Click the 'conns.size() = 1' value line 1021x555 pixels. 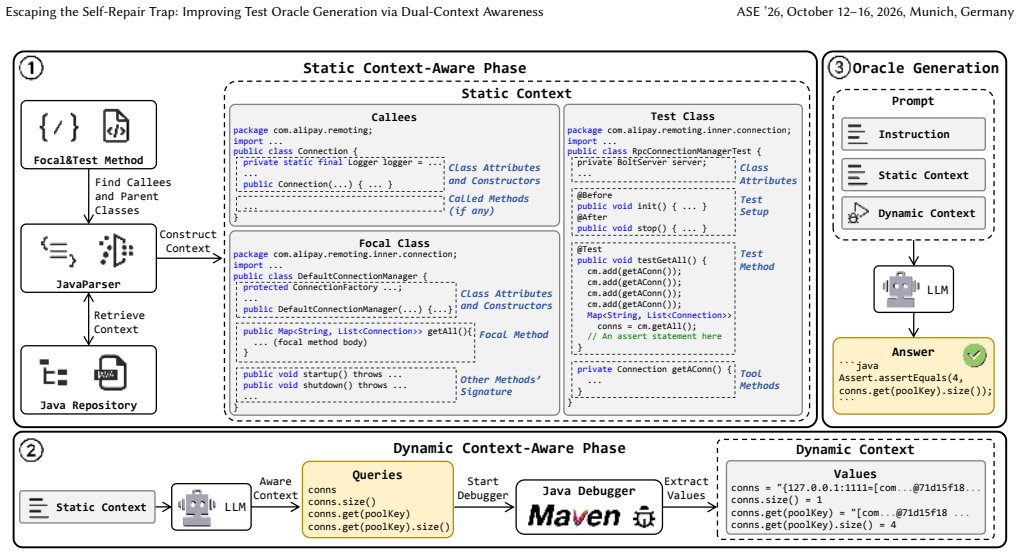776,500
